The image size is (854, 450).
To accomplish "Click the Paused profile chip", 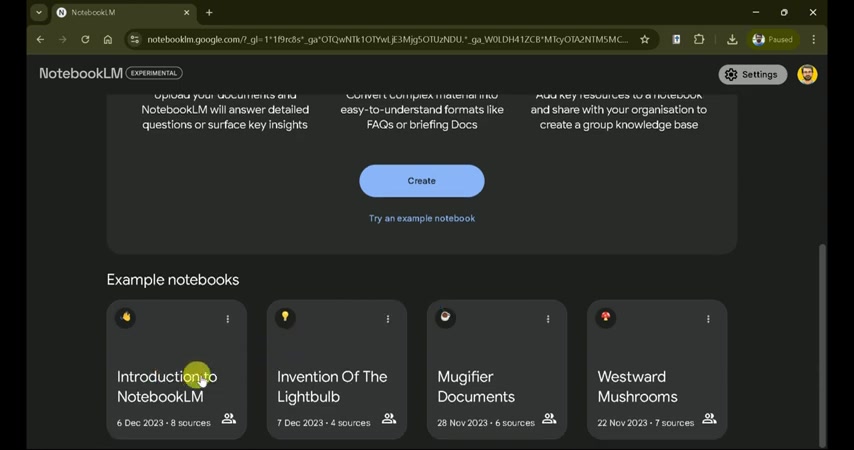I will point(772,39).
